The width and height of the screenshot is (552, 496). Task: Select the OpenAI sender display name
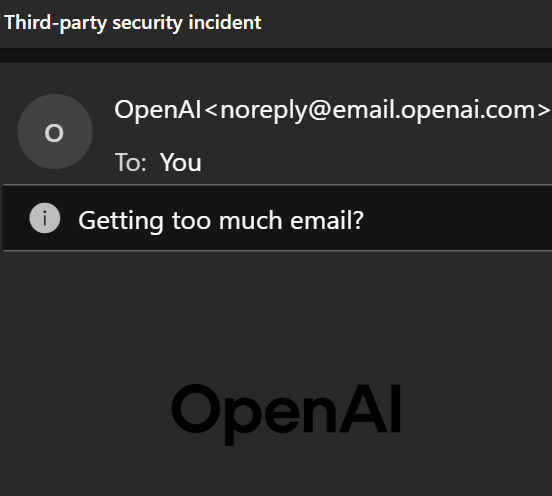pos(158,110)
